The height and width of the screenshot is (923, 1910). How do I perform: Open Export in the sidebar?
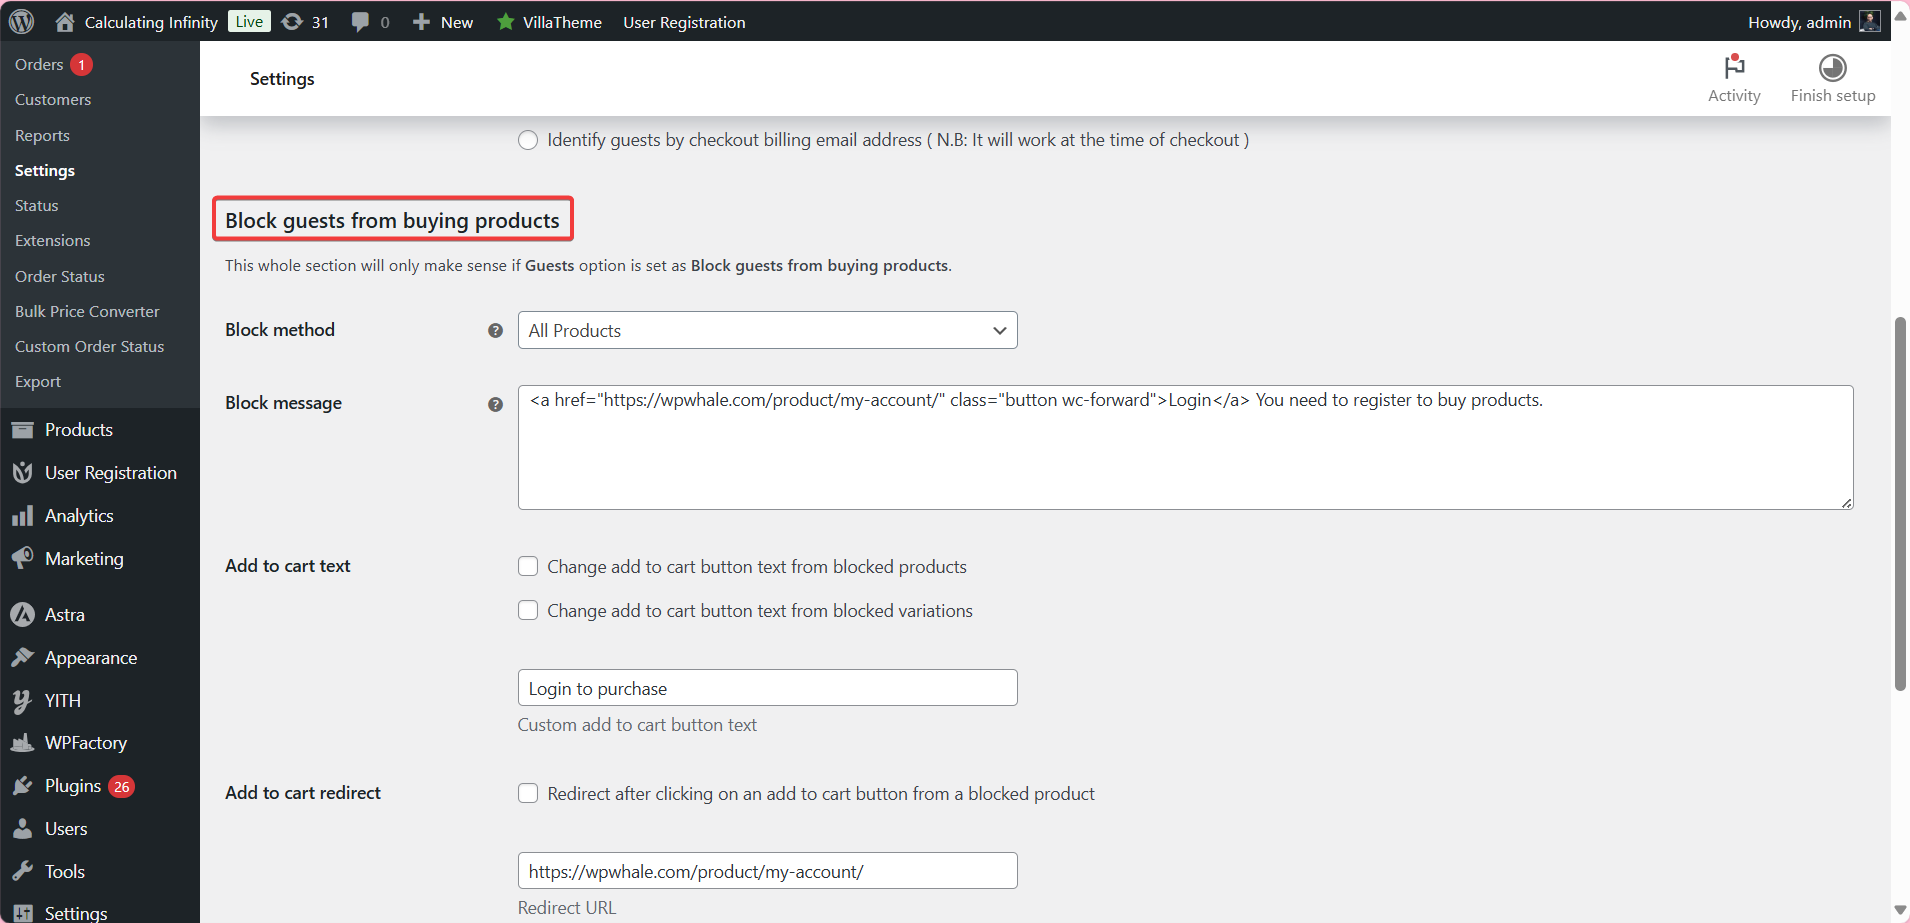(x=37, y=381)
